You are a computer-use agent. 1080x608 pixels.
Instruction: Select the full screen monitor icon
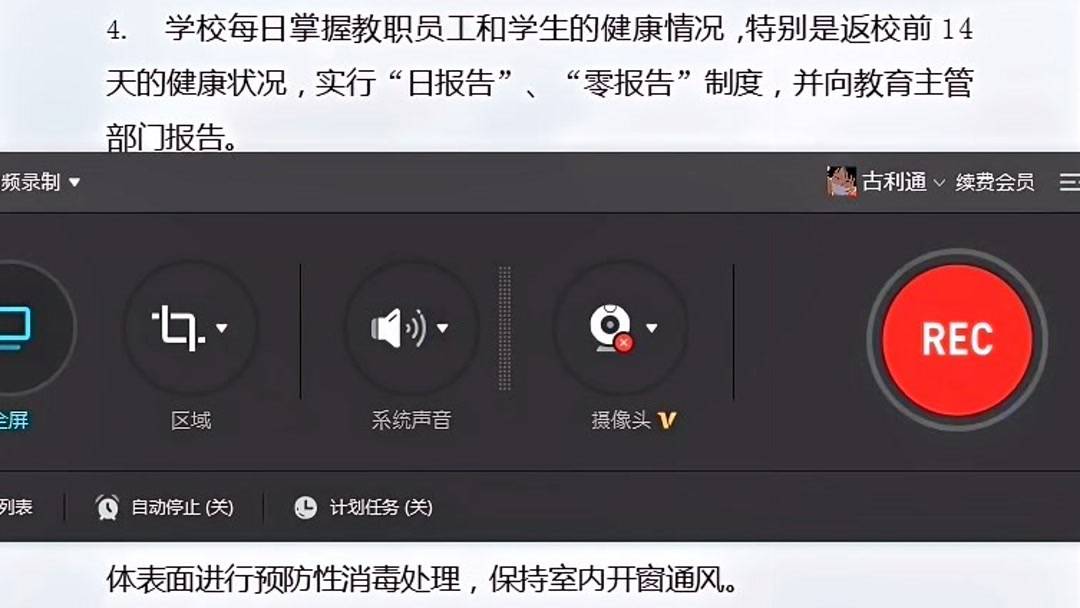pyautogui.click(x=15, y=328)
